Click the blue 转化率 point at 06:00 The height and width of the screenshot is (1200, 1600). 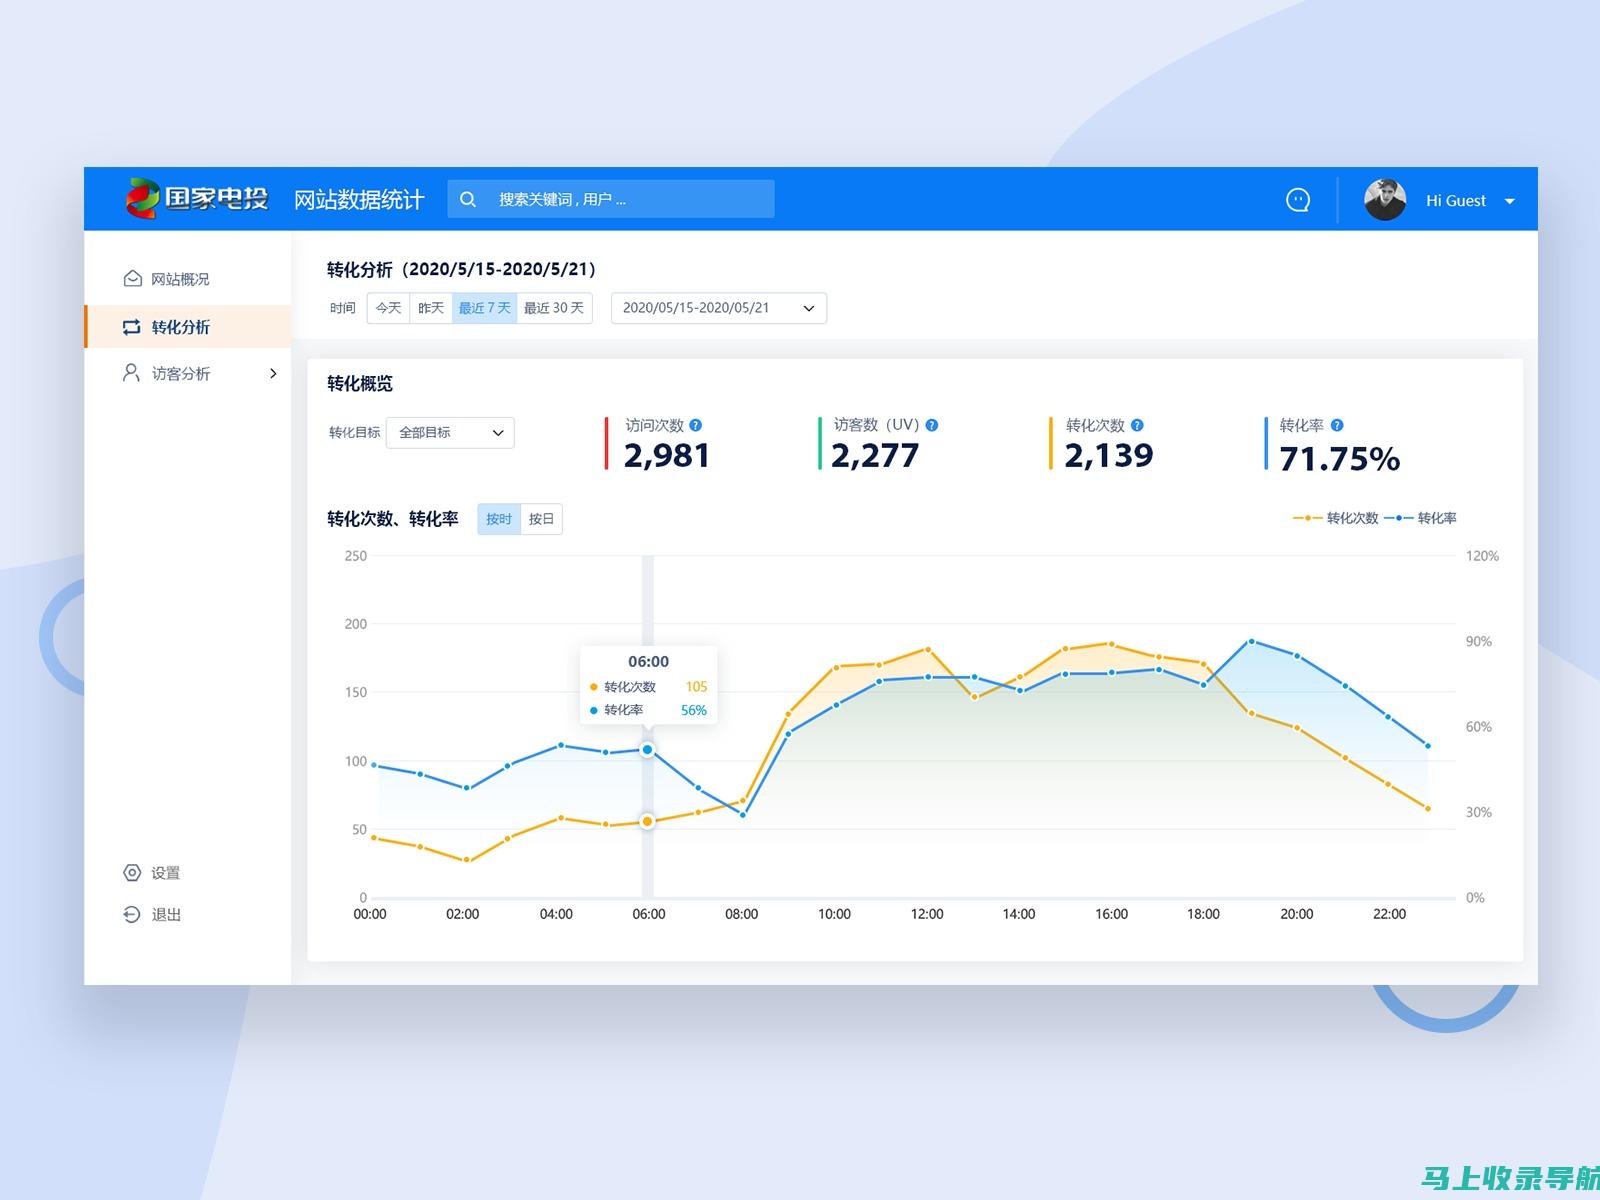click(648, 750)
